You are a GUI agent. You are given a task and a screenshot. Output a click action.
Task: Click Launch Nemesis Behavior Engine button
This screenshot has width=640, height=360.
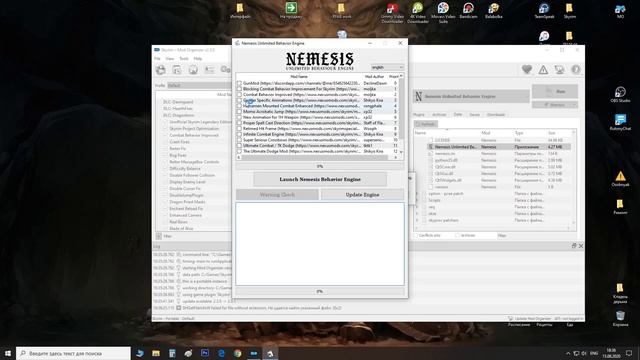tap(320, 179)
